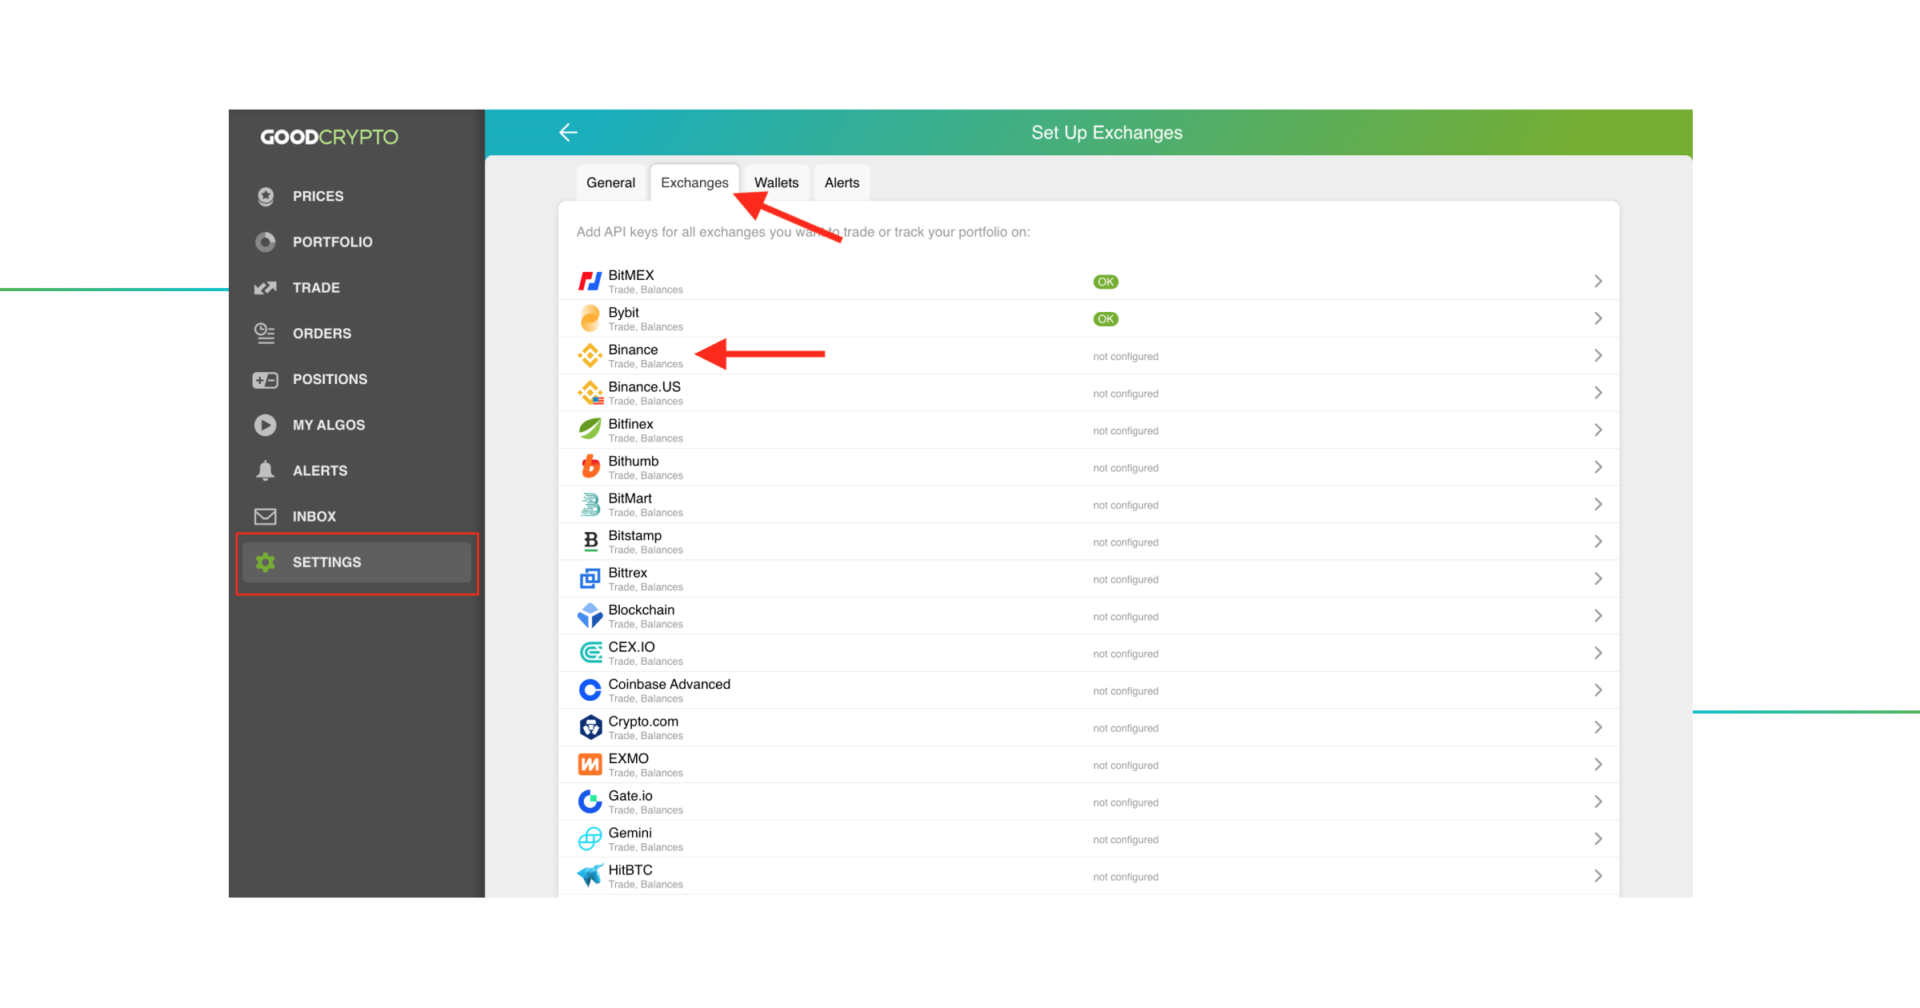This screenshot has height=1008, width=1920.
Task: Expand the Binance row chevron
Action: pyautogui.click(x=1597, y=356)
